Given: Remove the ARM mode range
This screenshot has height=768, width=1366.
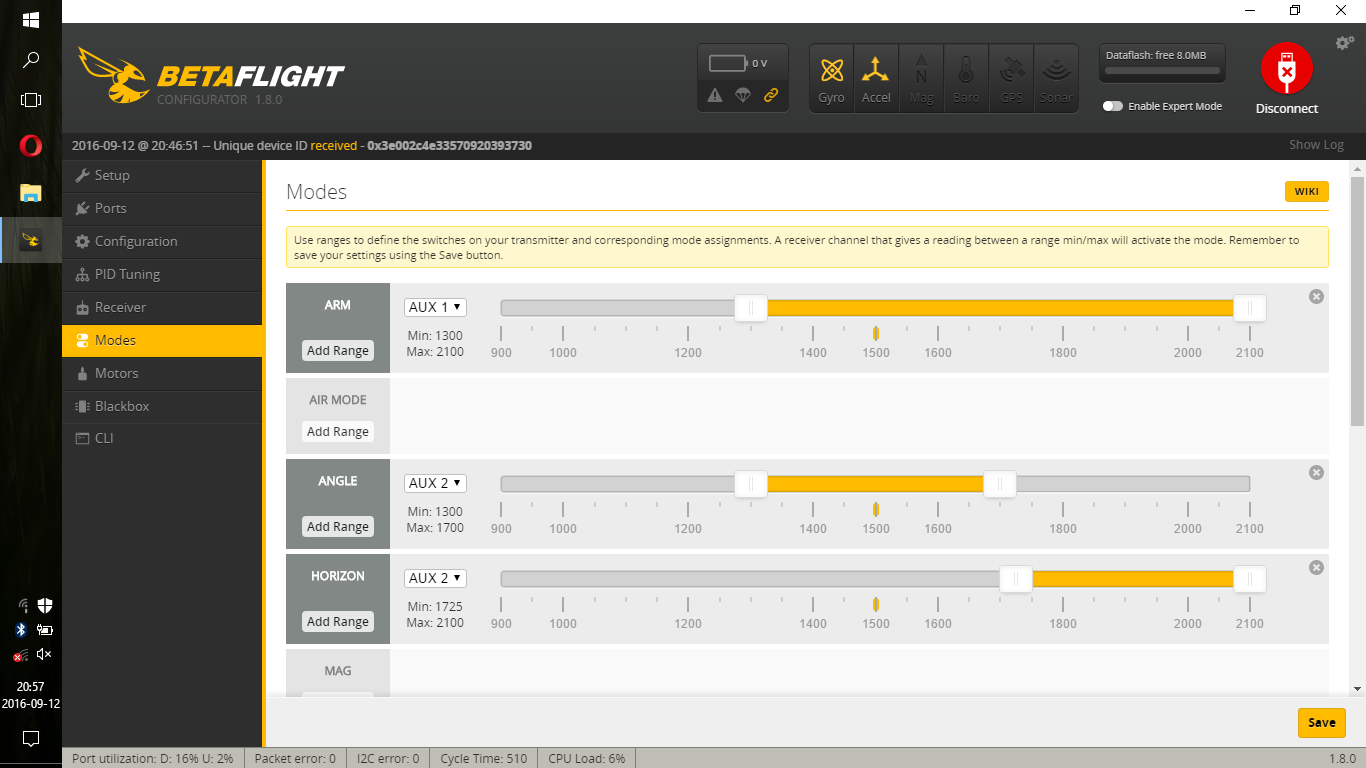Looking at the screenshot, I should 1316,296.
